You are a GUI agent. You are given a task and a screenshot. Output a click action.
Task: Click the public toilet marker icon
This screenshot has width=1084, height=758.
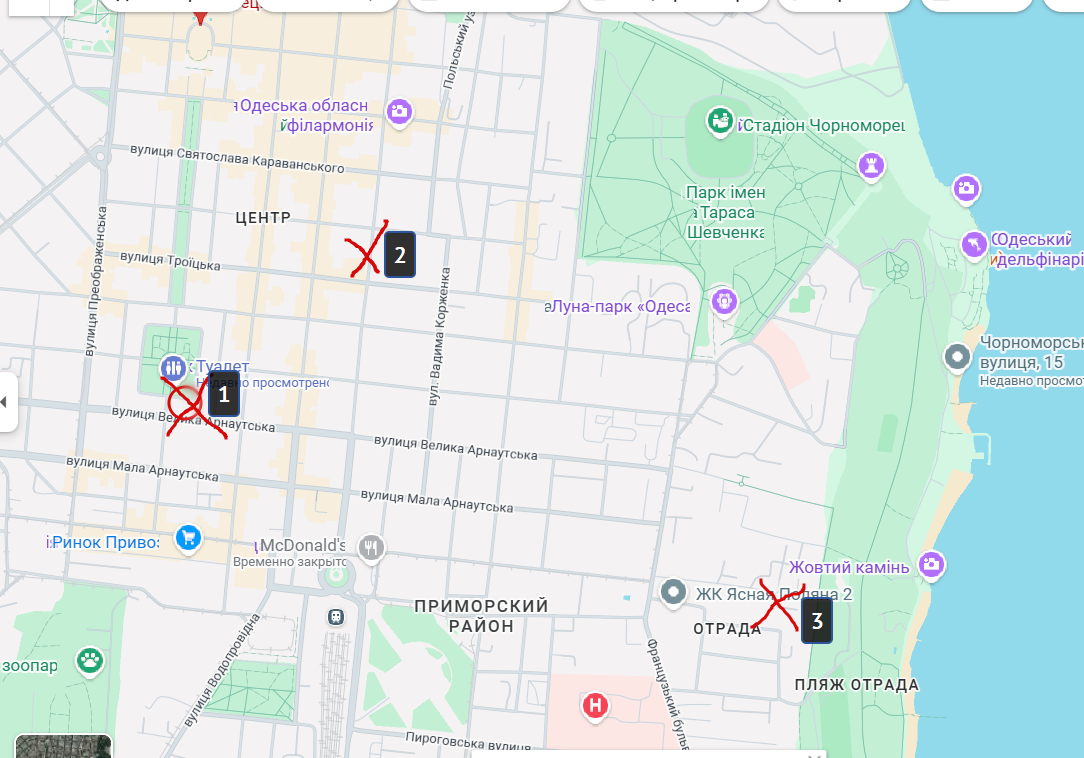[173, 367]
